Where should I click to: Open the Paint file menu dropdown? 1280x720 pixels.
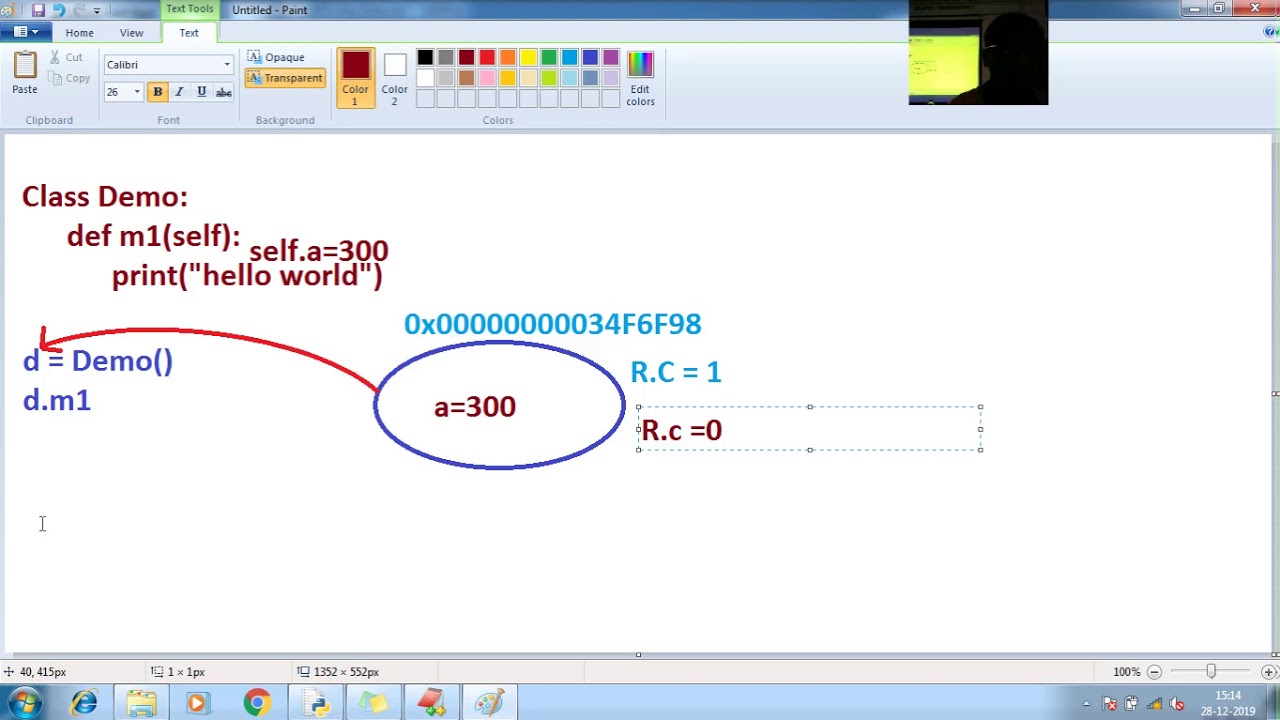click(x=25, y=32)
